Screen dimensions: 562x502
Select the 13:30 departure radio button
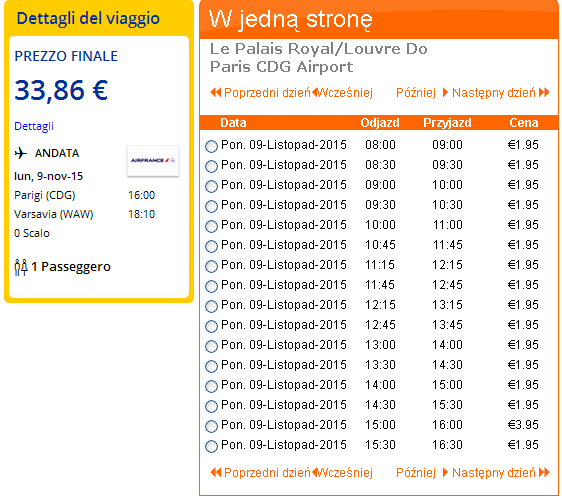tap(211, 366)
